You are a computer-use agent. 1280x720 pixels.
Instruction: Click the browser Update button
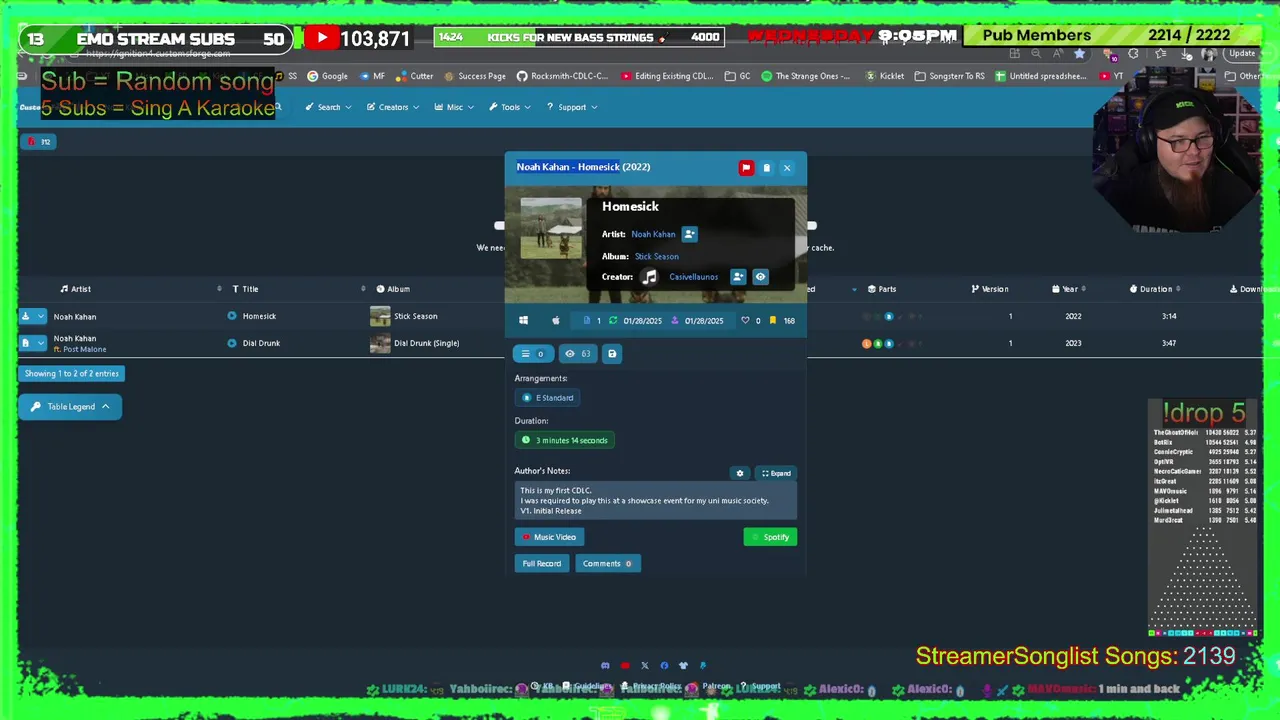1241,54
